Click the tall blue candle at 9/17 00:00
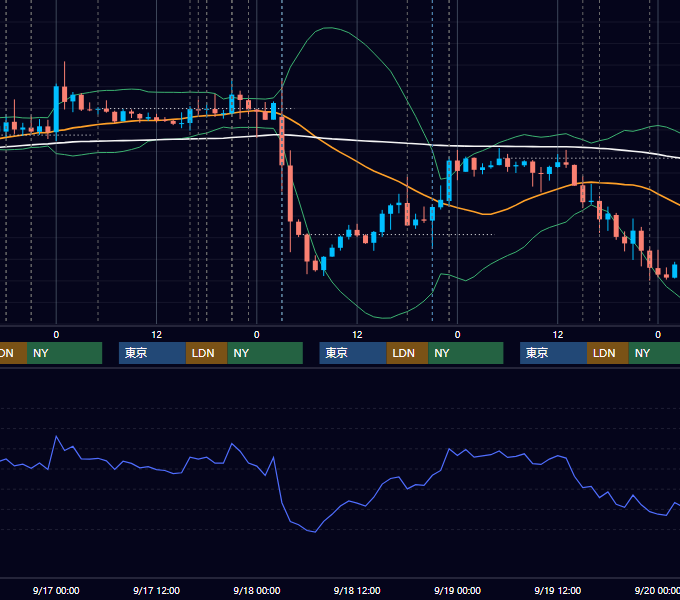680x600 pixels. coord(56,108)
